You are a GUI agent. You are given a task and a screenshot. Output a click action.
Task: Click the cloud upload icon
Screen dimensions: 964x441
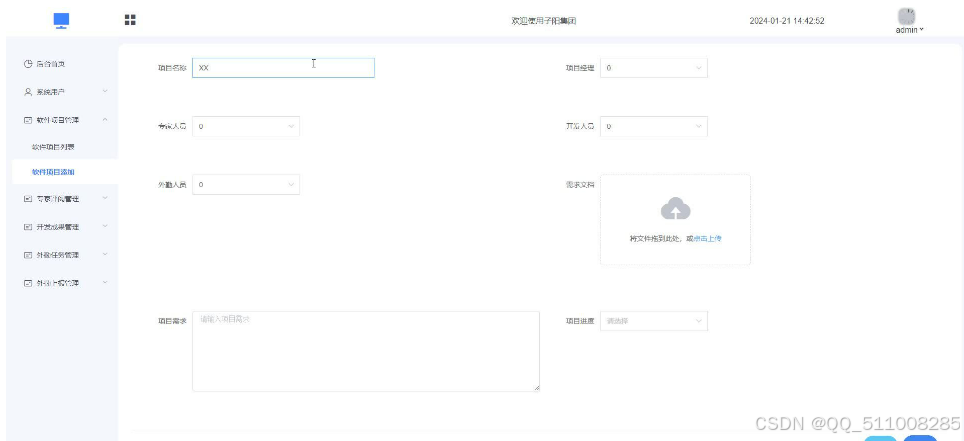coord(675,209)
